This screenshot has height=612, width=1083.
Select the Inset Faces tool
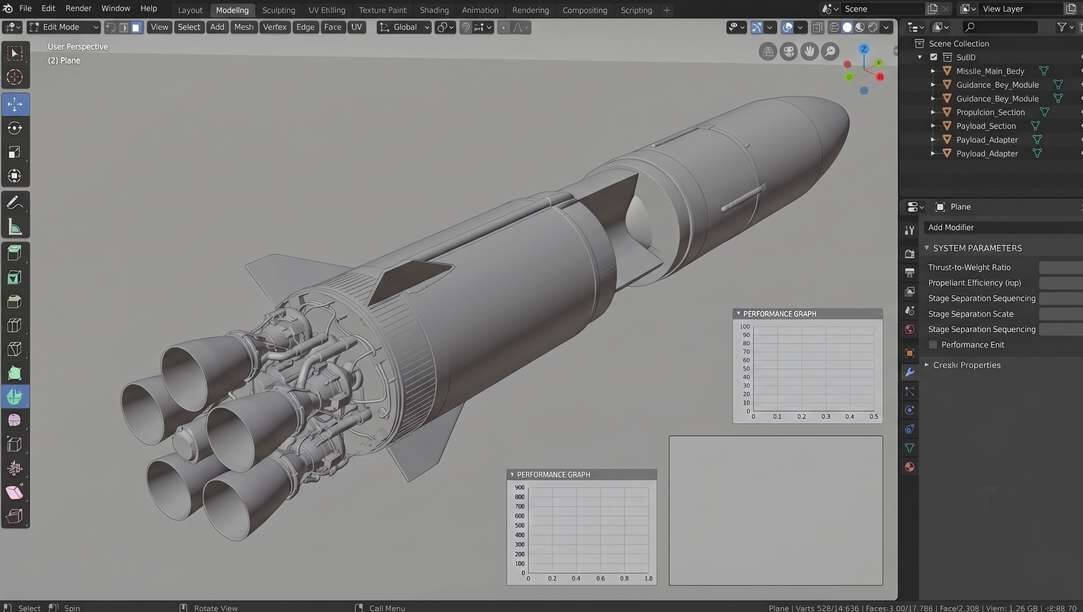click(15, 277)
